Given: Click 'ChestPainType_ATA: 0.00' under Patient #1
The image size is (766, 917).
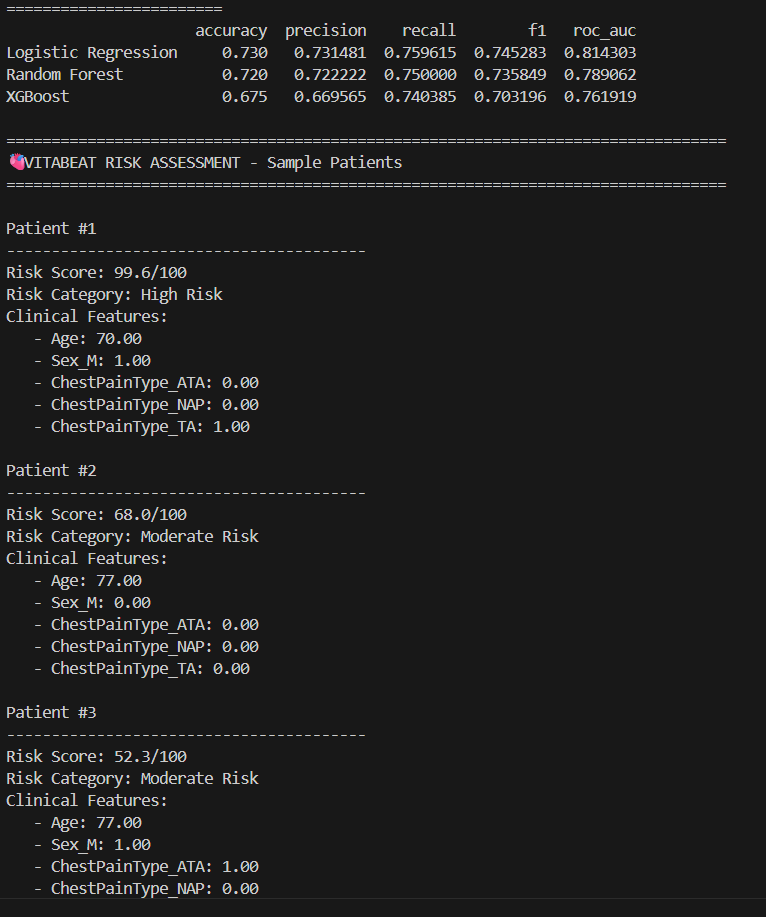Looking at the screenshot, I should (146, 382).
